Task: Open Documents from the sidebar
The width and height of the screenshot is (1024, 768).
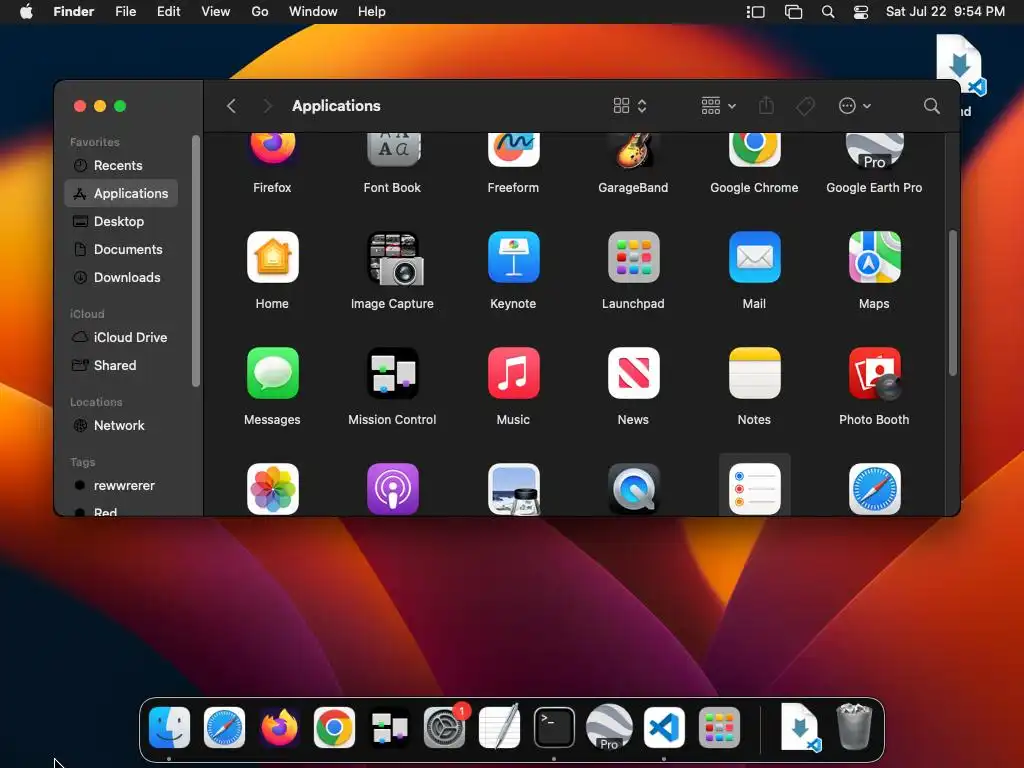Action: [x=121, y=249]
